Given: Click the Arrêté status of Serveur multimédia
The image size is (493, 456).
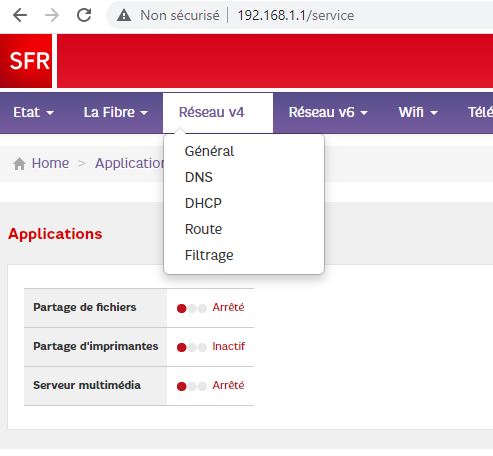Looking at the screenshot, I should pyautogui.click(x=228, y=385).
